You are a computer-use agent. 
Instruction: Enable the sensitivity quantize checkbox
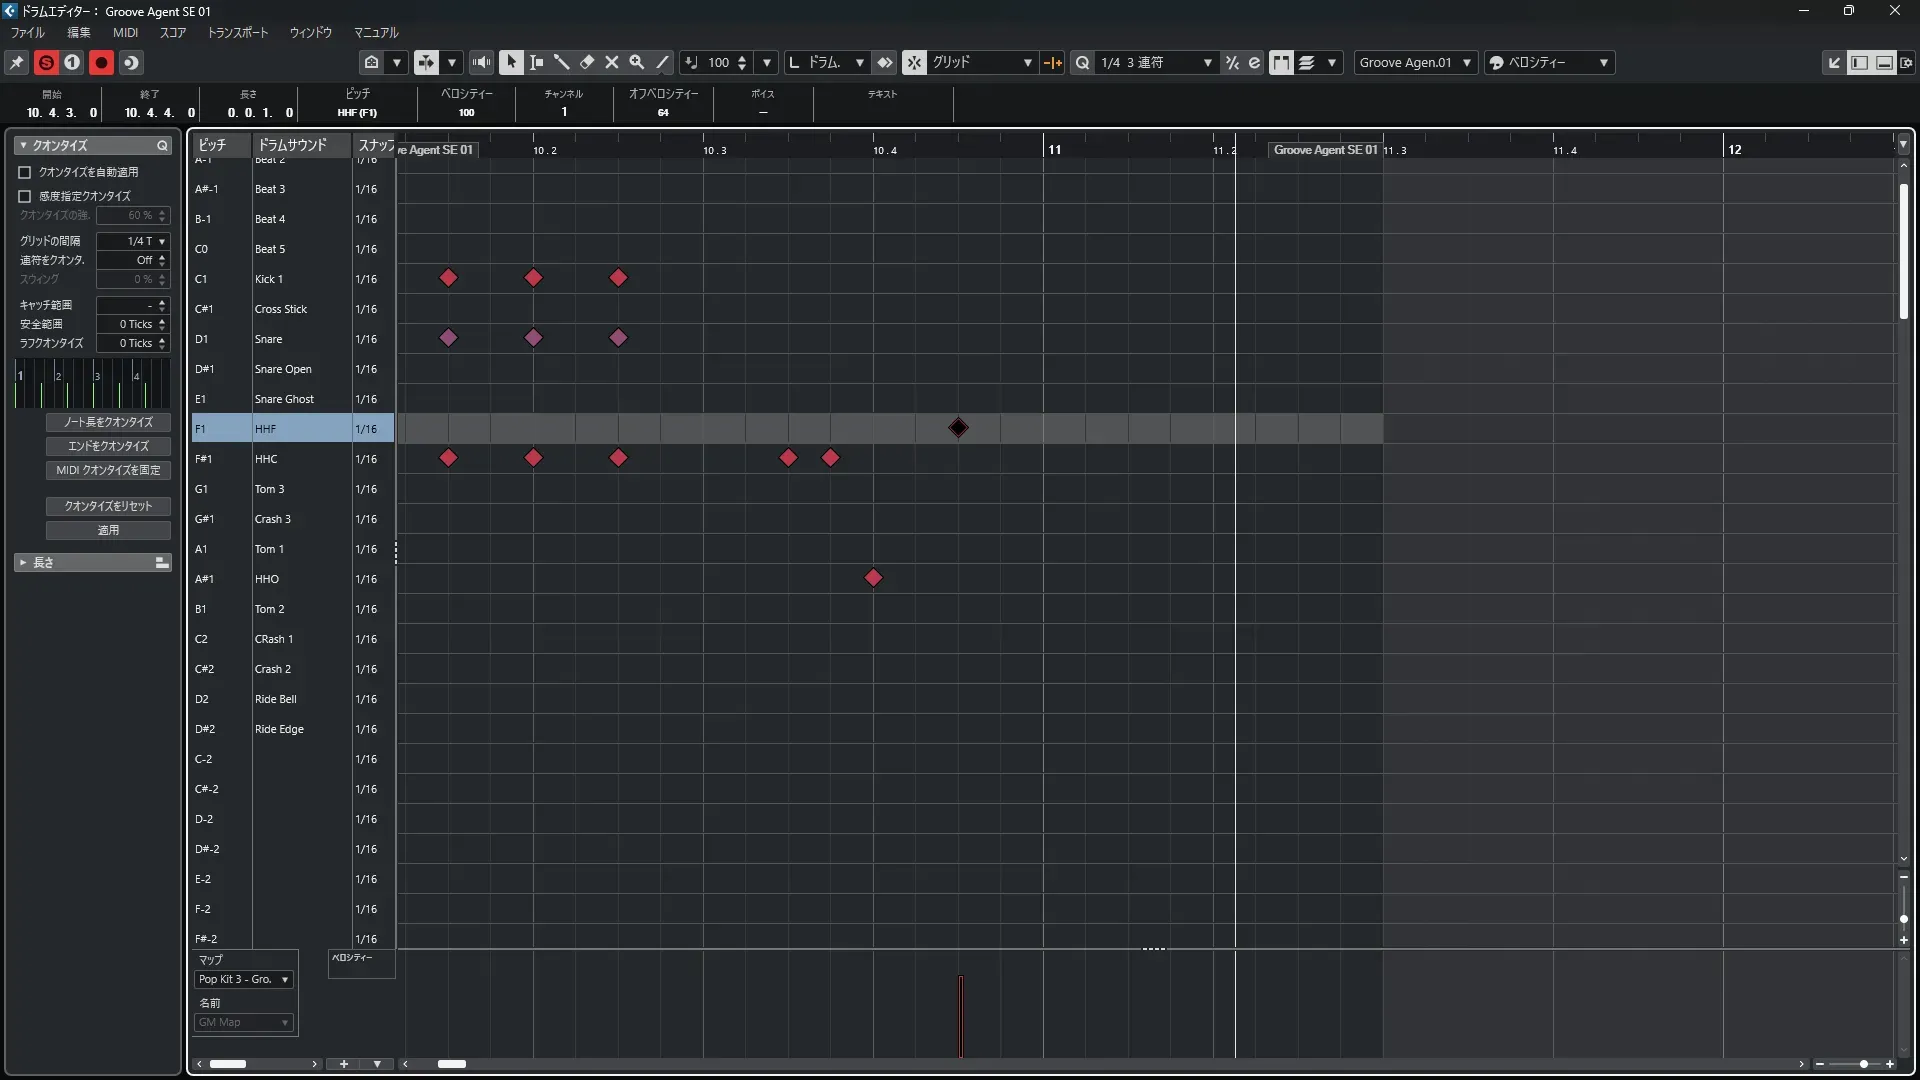pyautogui.click(x=25, y=196)
